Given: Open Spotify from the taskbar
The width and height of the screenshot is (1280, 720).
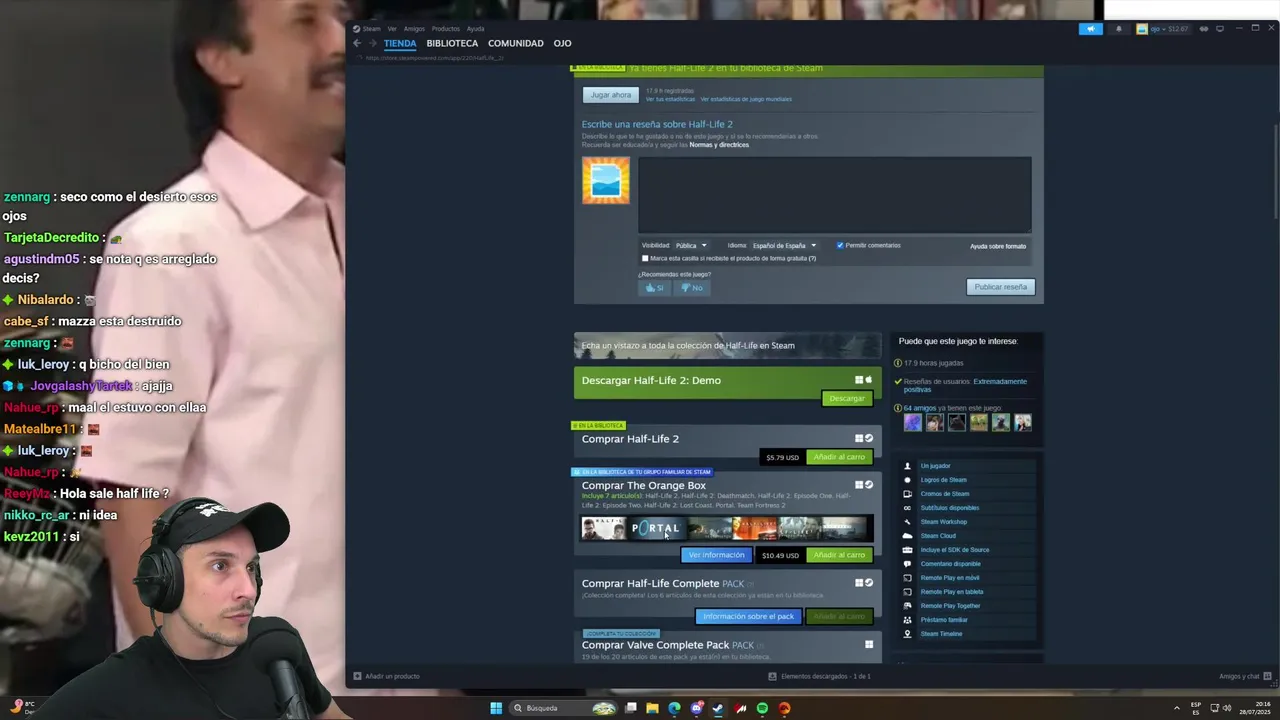Looking at the screenshot, I should tap(762, 708).
